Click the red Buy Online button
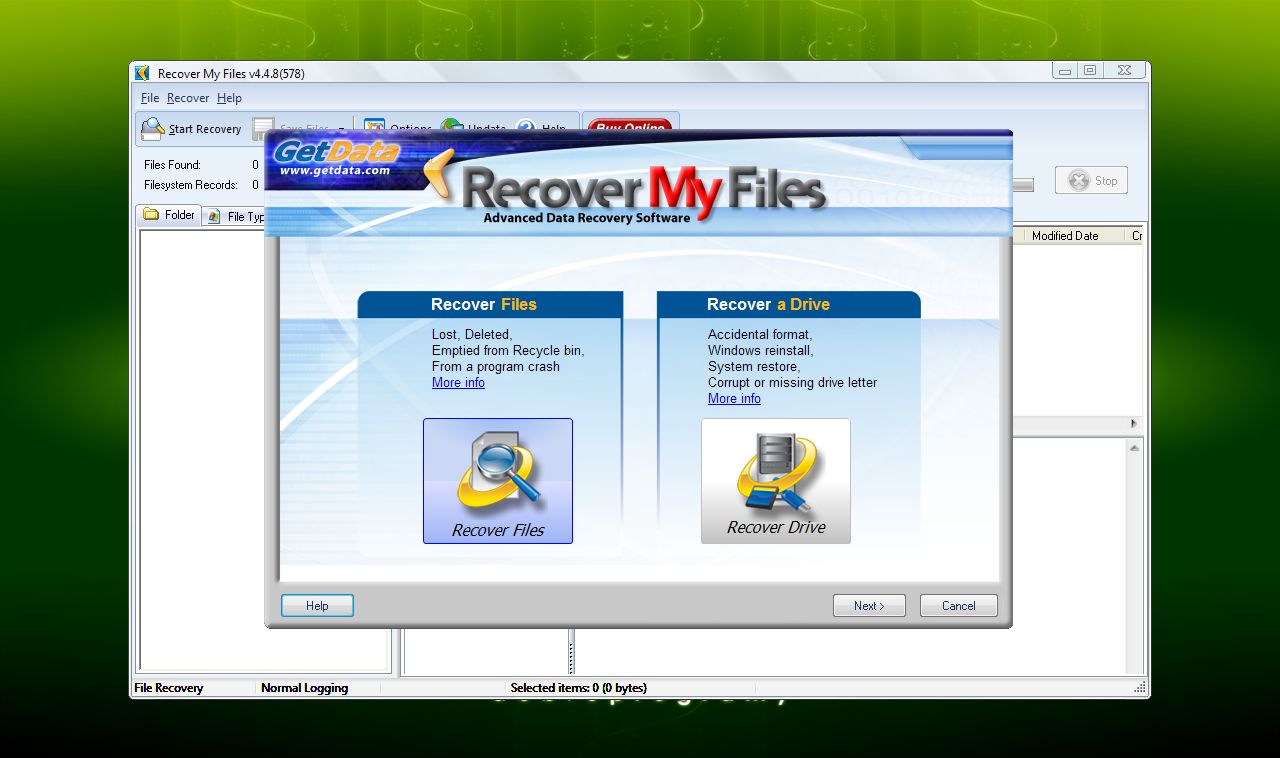Screen dimensions: 1280x758 click(630, 125)
